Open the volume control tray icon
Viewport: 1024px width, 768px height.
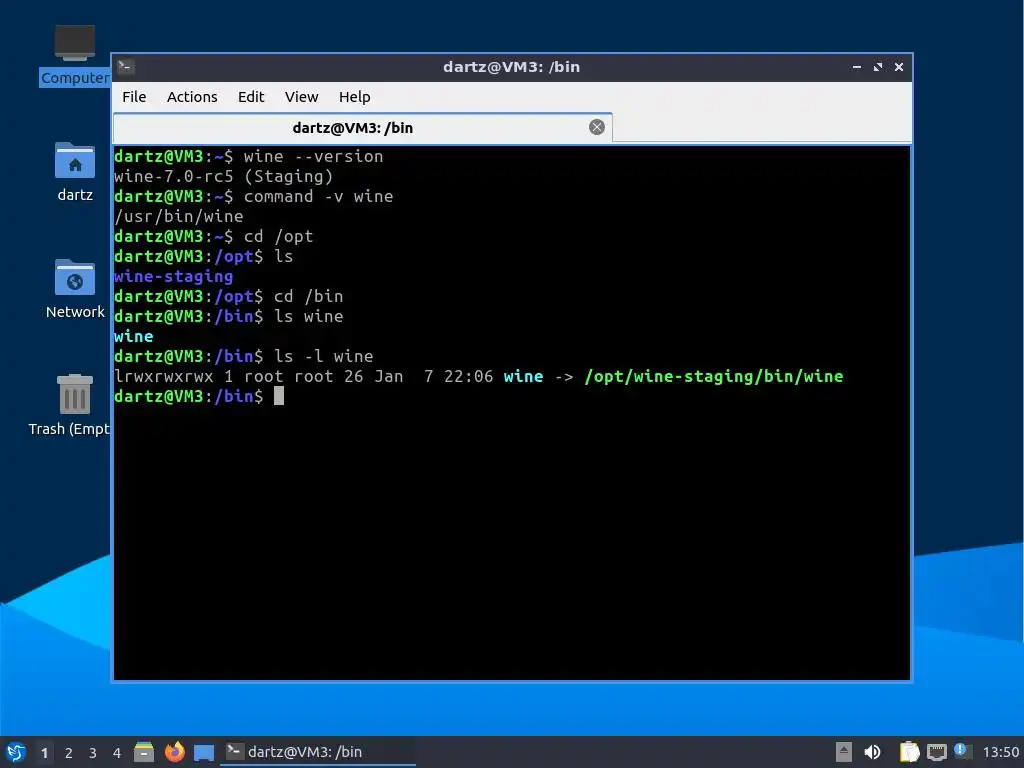[872, 752]
